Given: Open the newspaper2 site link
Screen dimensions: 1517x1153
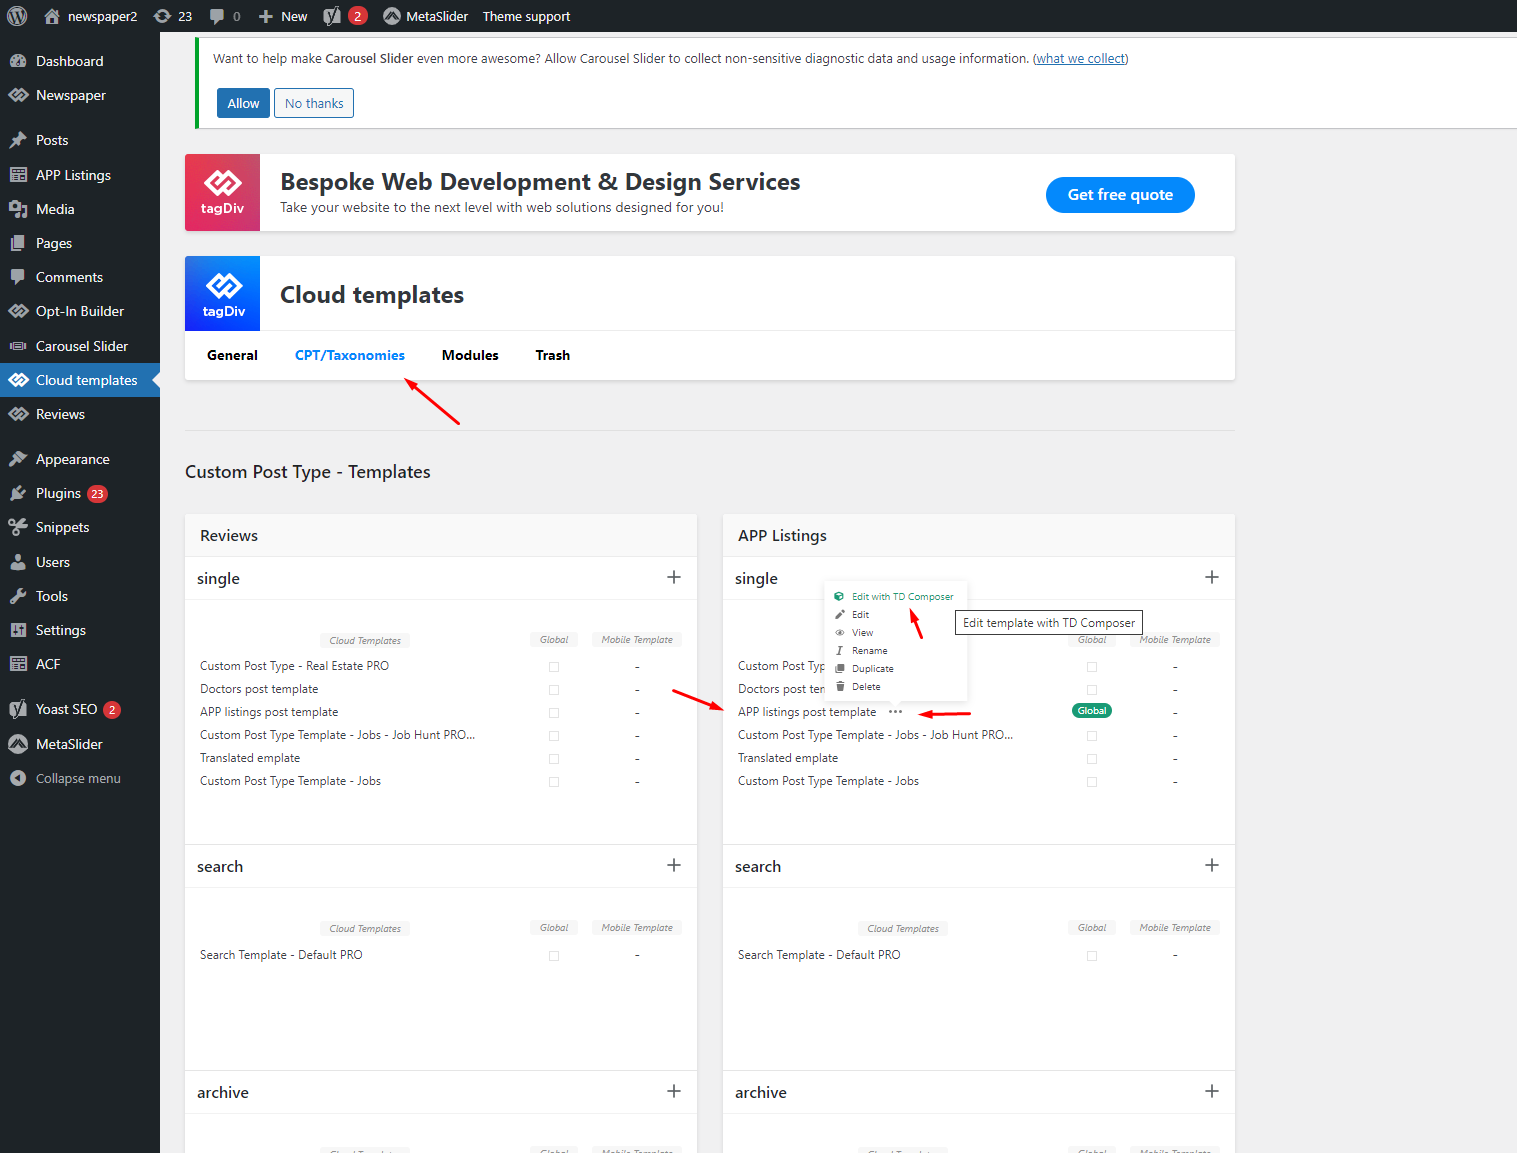Looking at the screenshot, I should pos(91,16).
